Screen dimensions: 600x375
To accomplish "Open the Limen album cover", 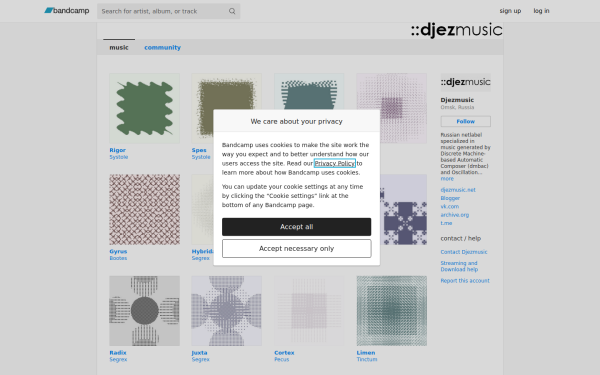I will [391, 311].
